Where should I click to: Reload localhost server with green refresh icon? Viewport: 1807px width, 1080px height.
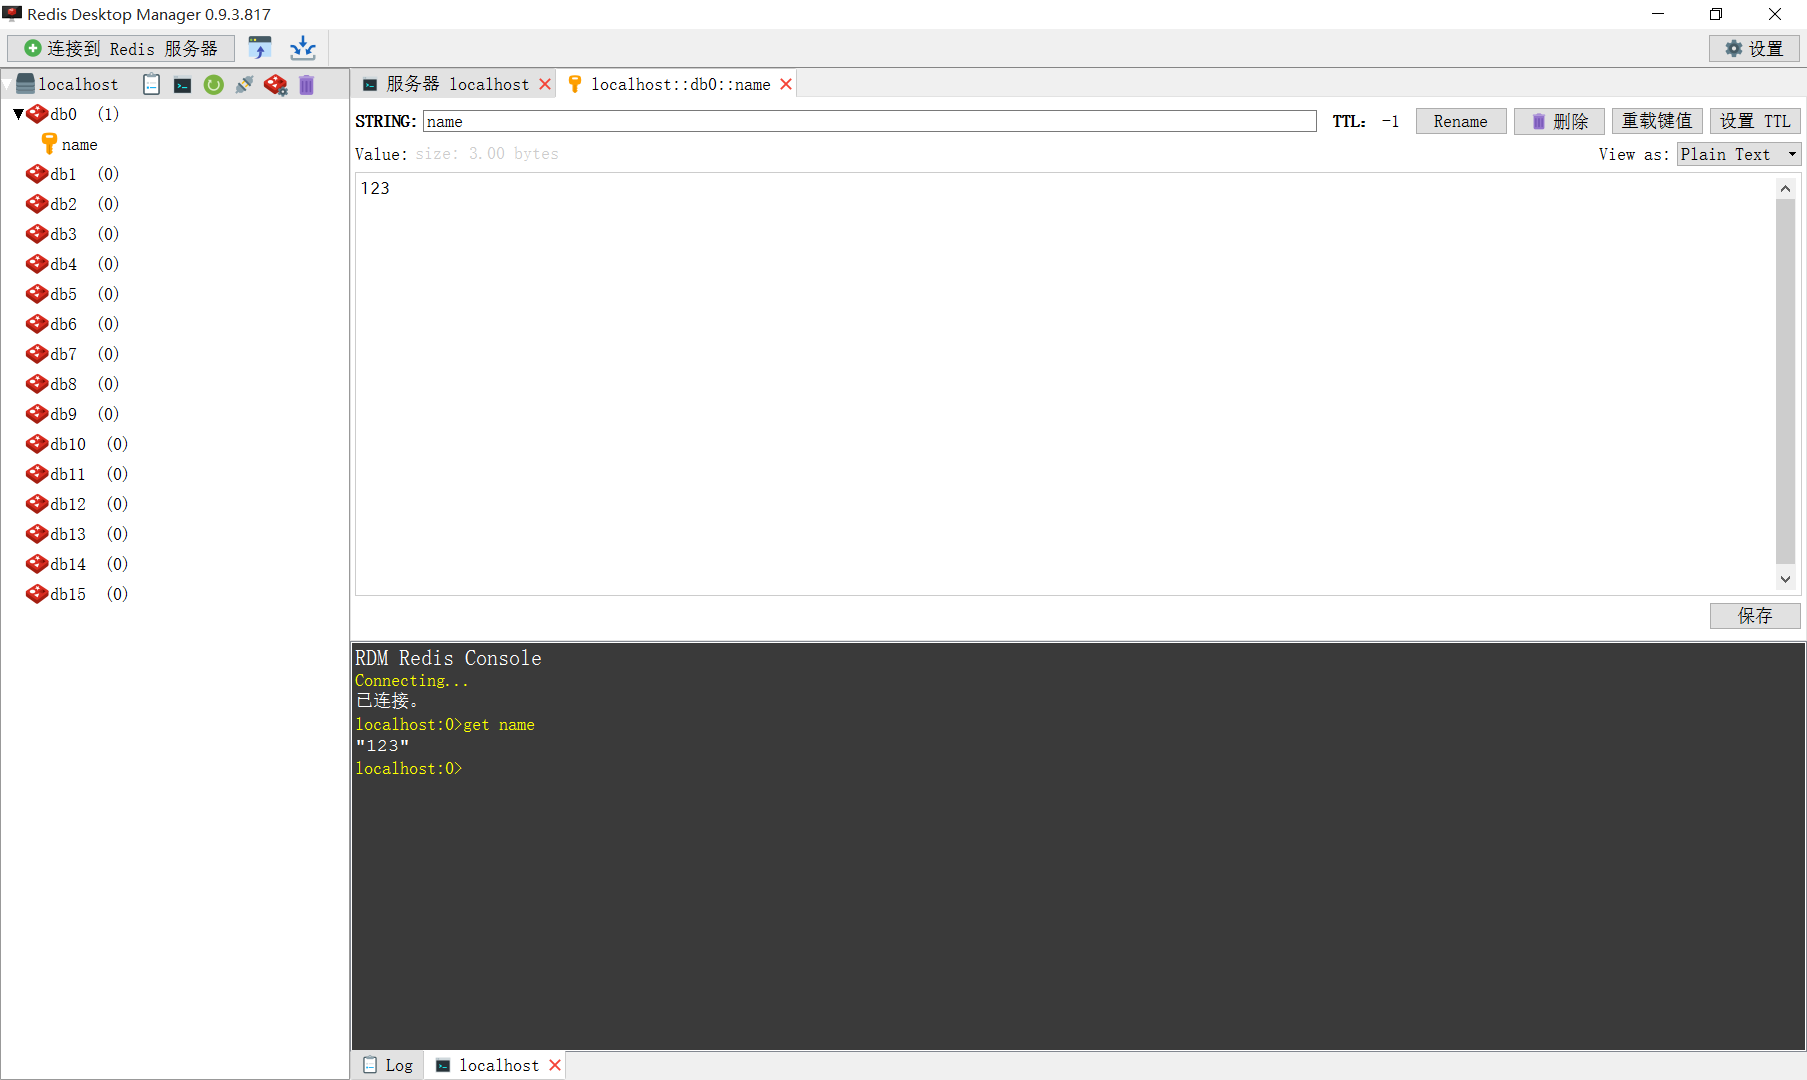(x=213, y=85)
